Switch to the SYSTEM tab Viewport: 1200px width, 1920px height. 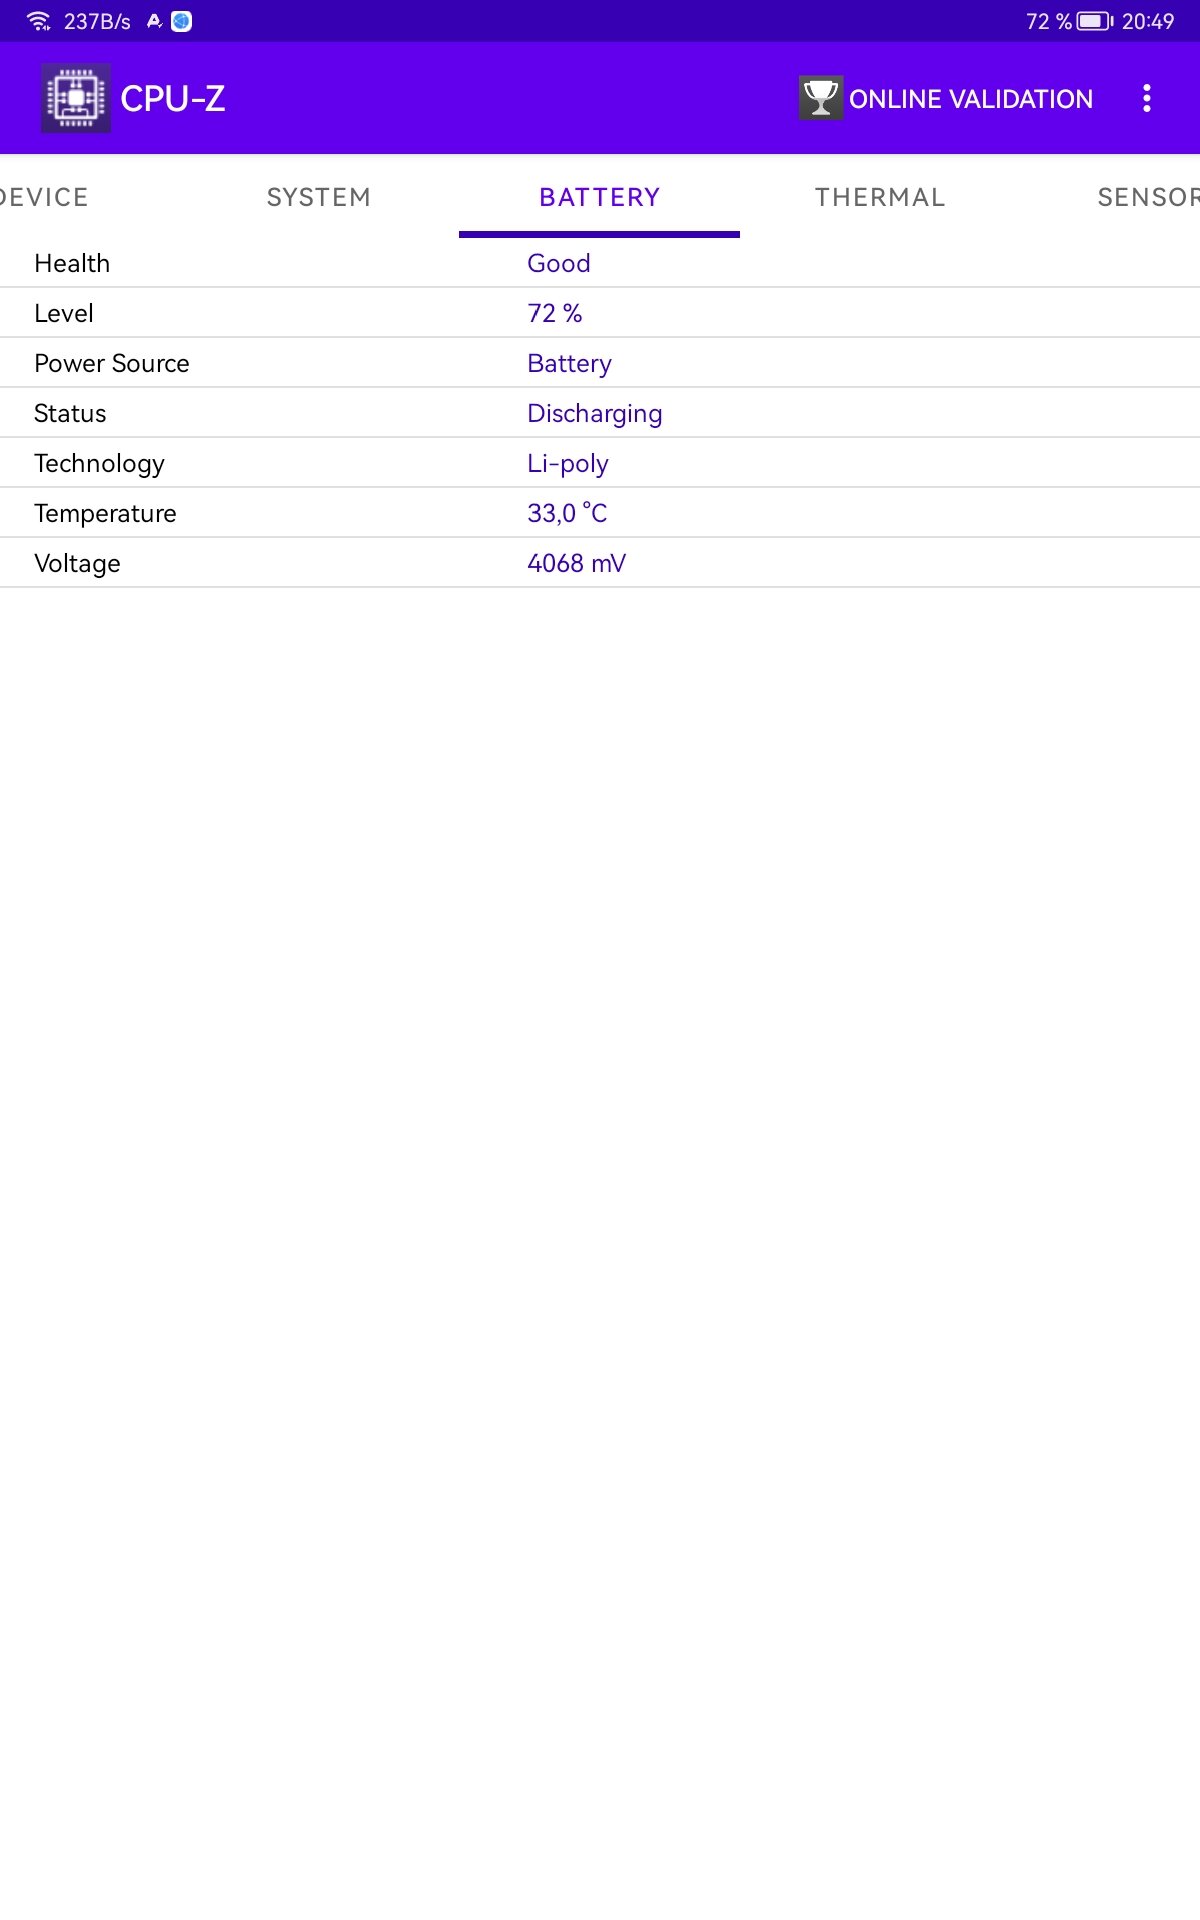coord(319,197)
